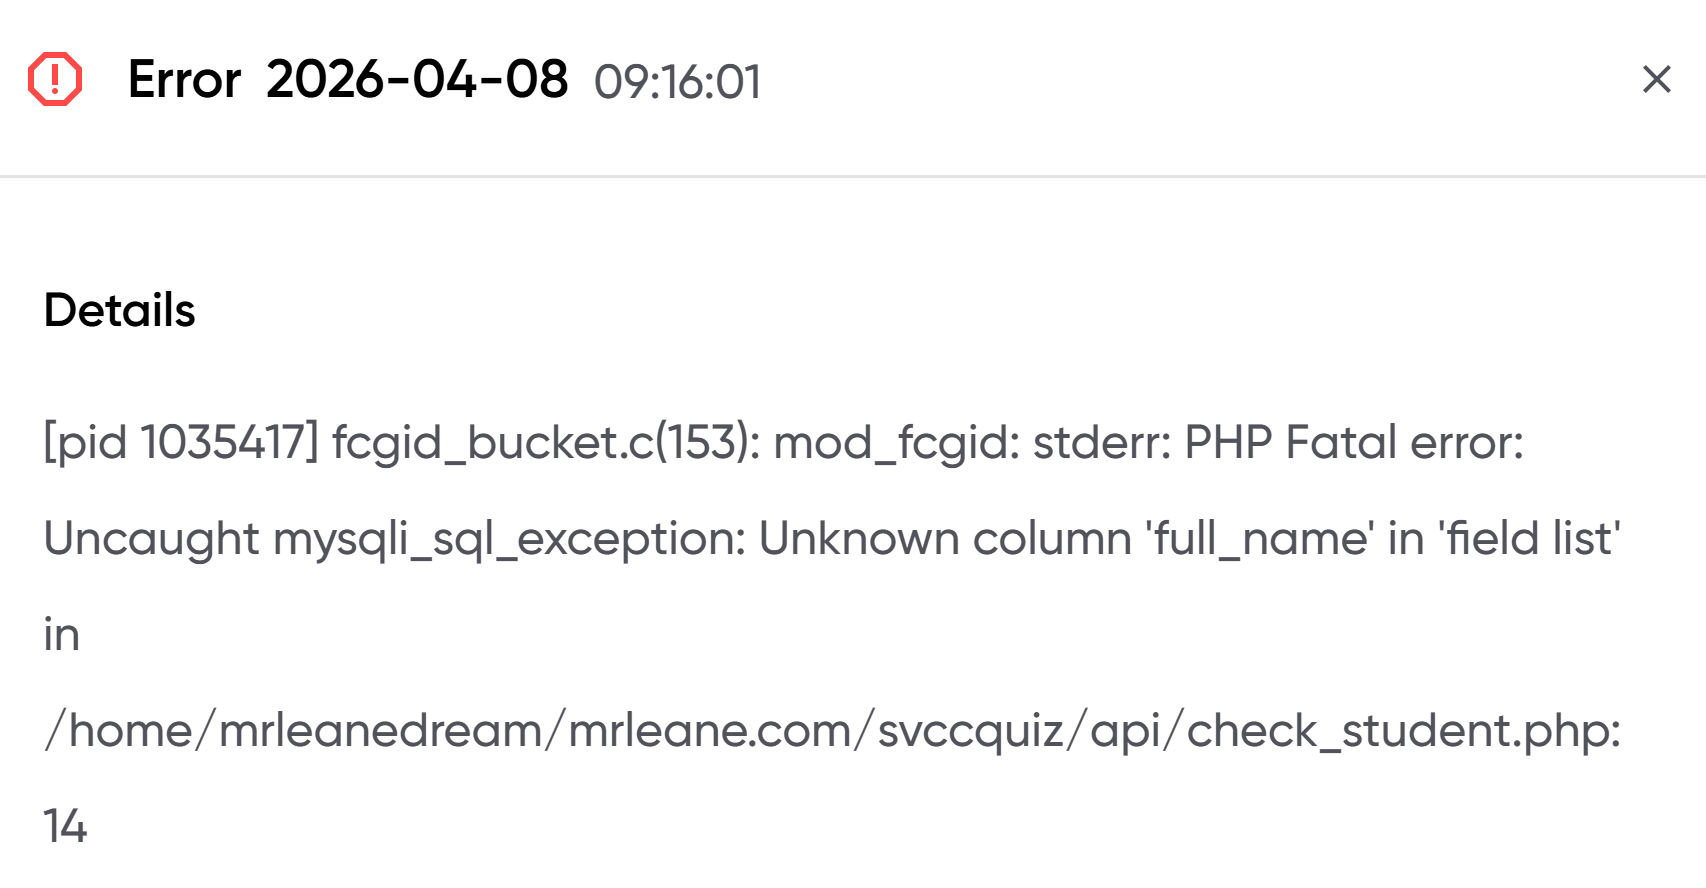Screen dimensions: 1706x888
Task: Click the timestamp 09:16:01
Action: click(677, 82)
